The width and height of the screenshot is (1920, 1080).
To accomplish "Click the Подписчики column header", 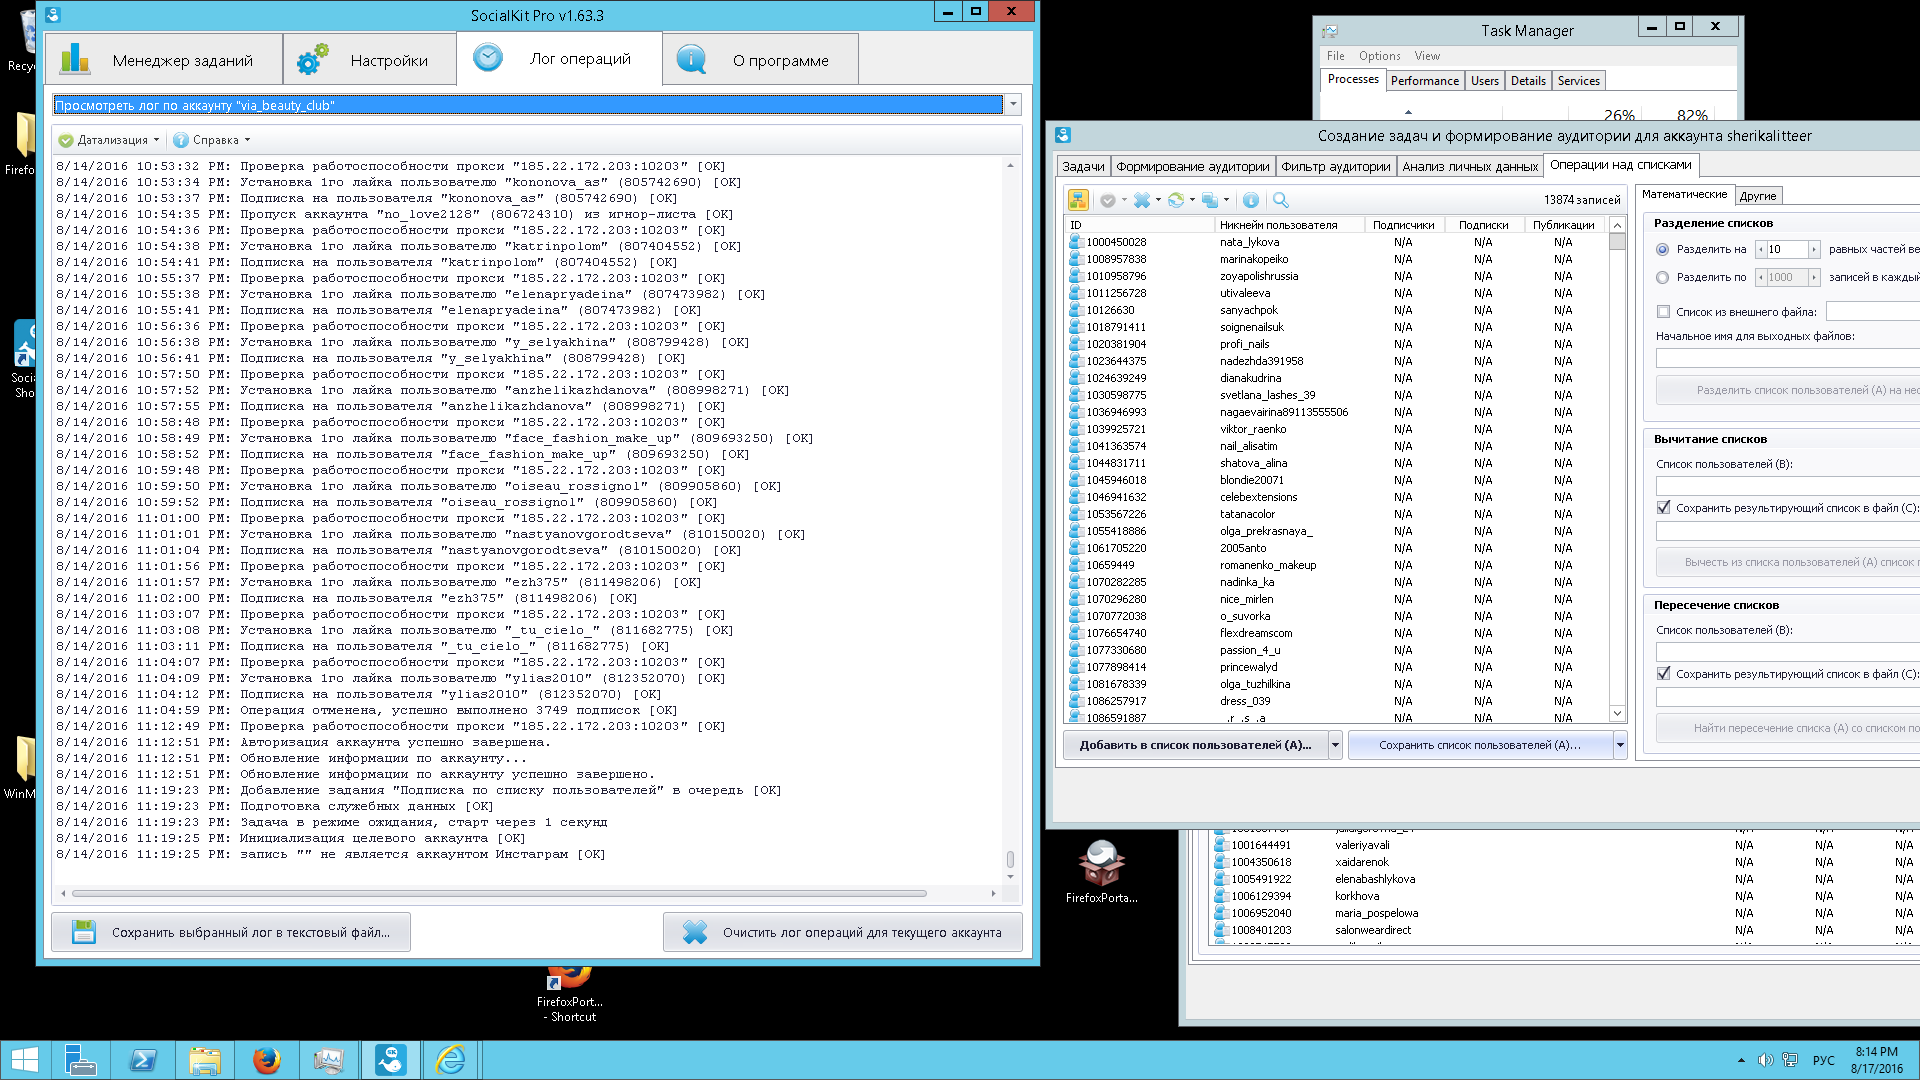I will pos(1403,225).
